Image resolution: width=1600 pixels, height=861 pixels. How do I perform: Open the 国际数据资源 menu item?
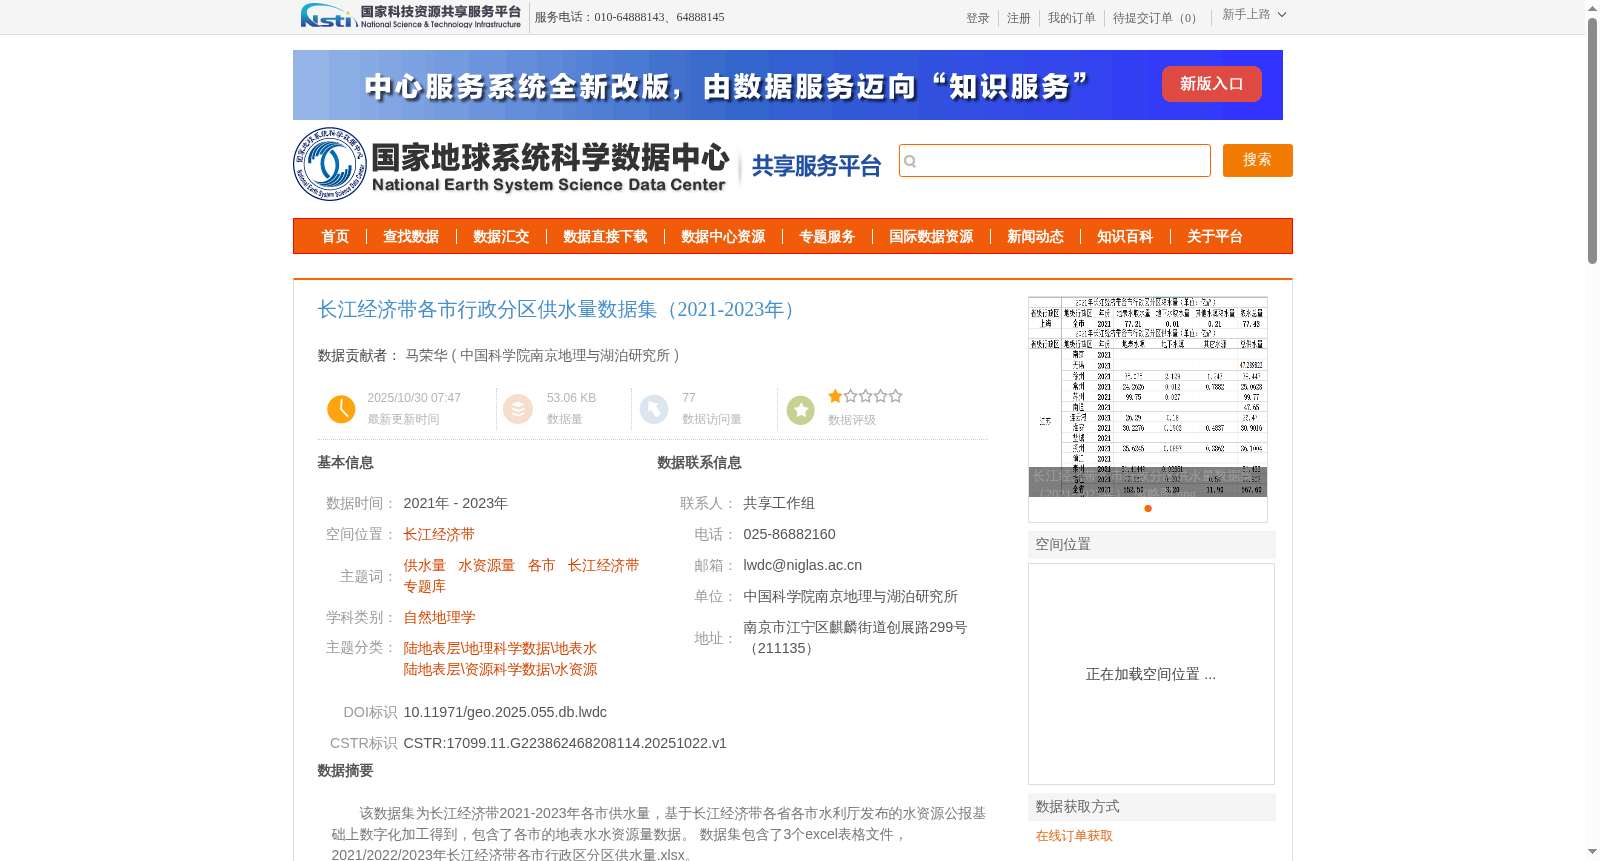[931, 237]
